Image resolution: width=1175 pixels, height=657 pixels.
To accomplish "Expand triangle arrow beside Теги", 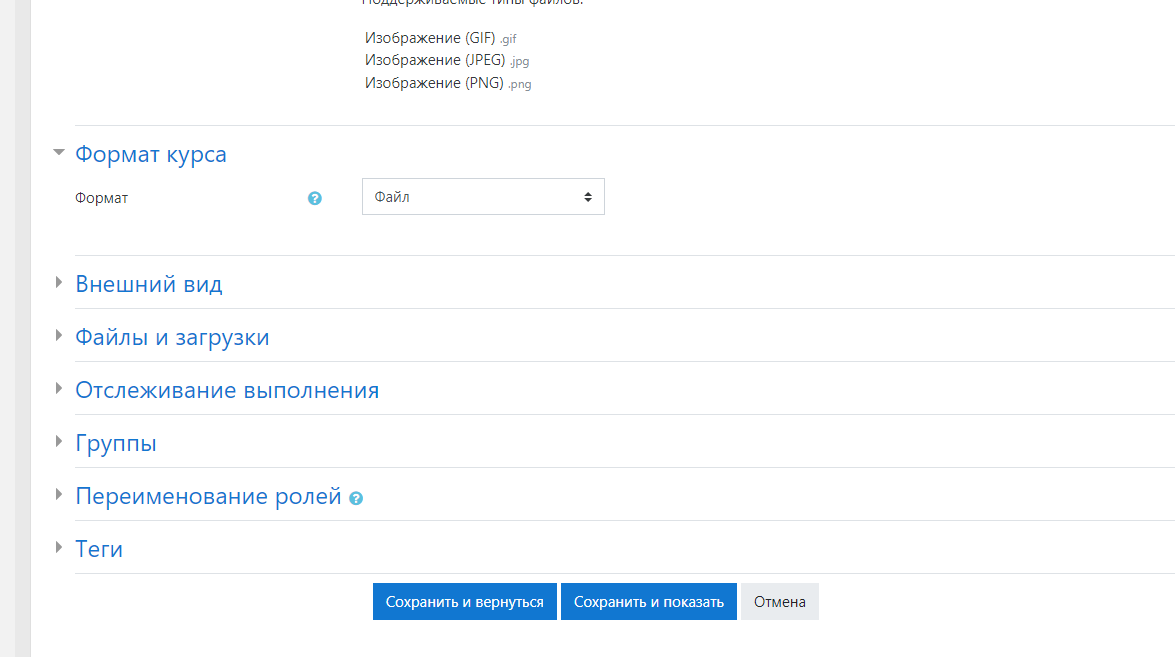I will (59, 548).
